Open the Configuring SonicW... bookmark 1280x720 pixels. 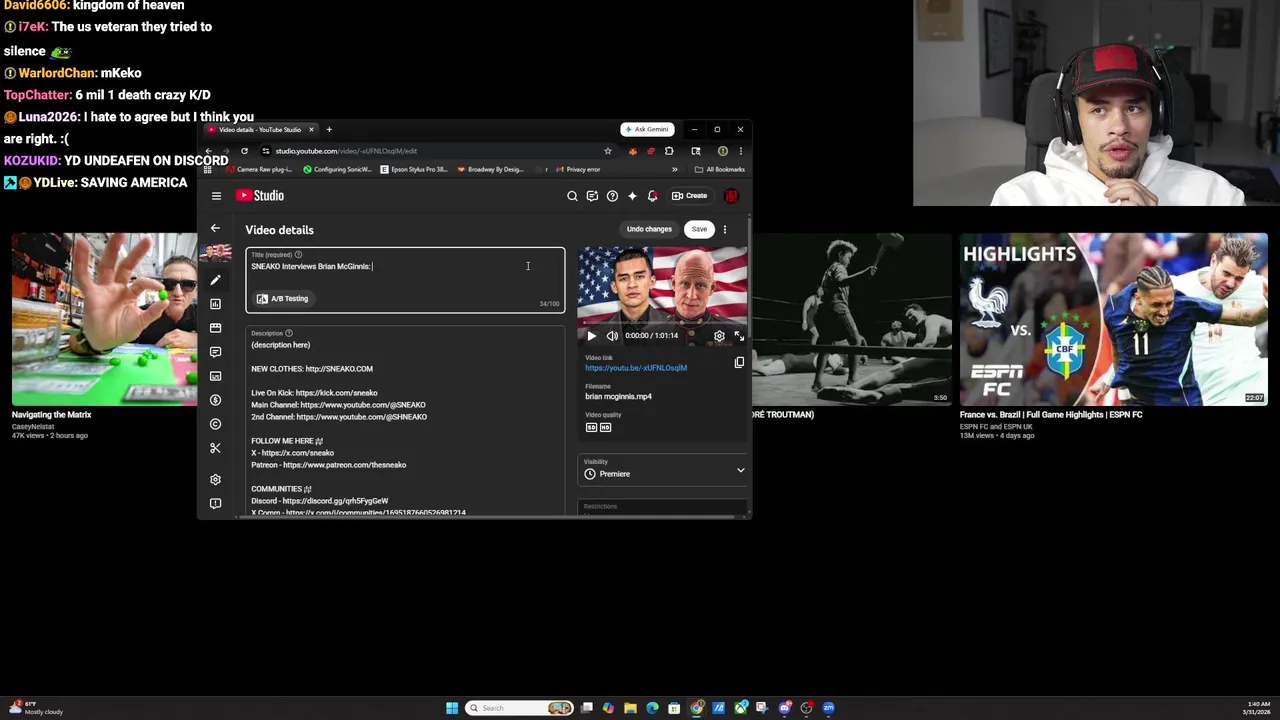coord(338,169)
